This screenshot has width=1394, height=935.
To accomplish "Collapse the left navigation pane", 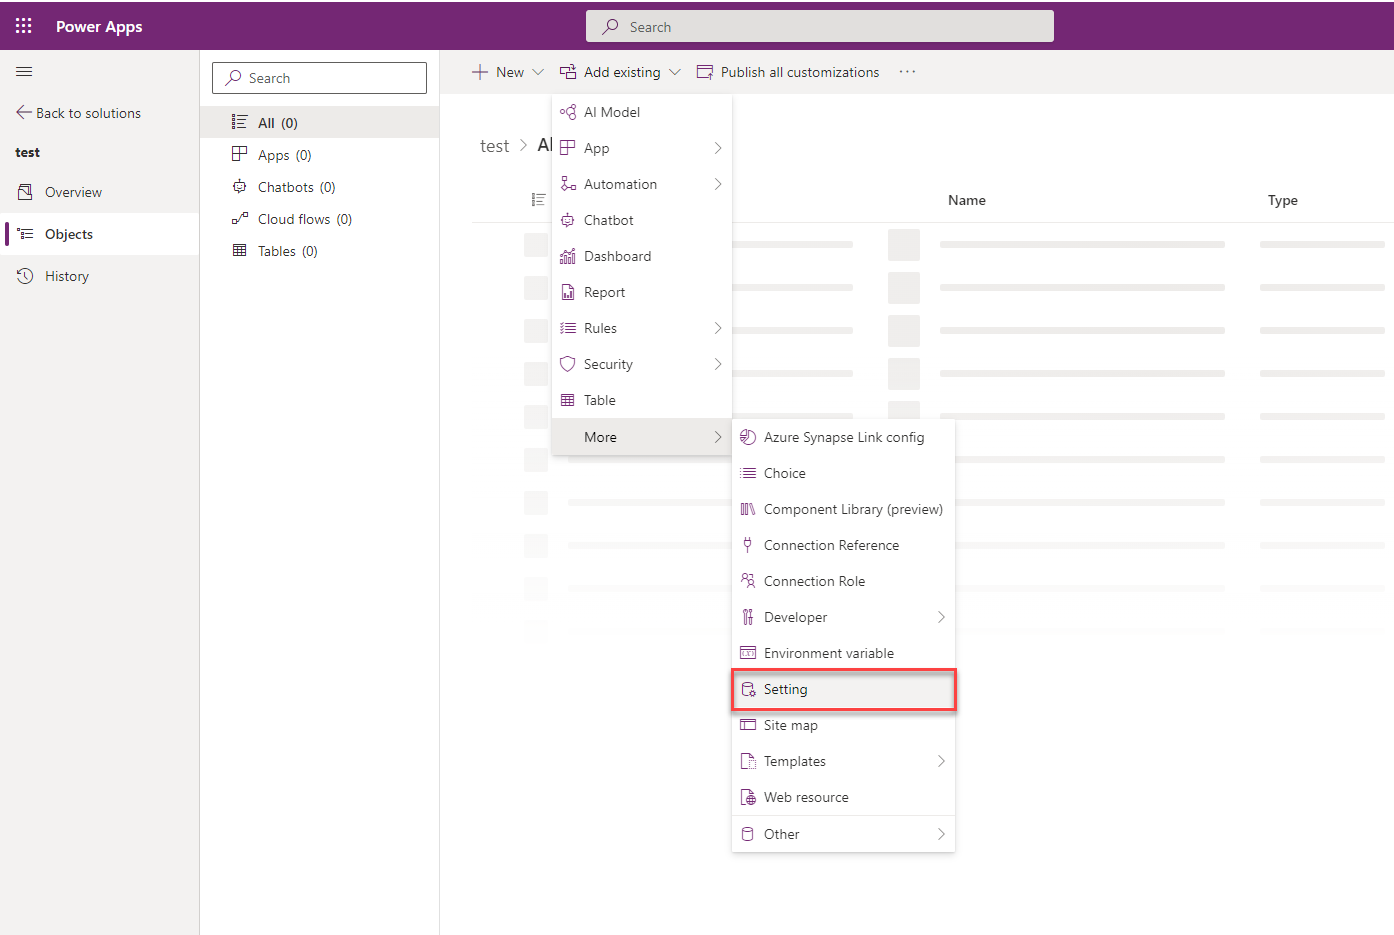I will 23,71.
